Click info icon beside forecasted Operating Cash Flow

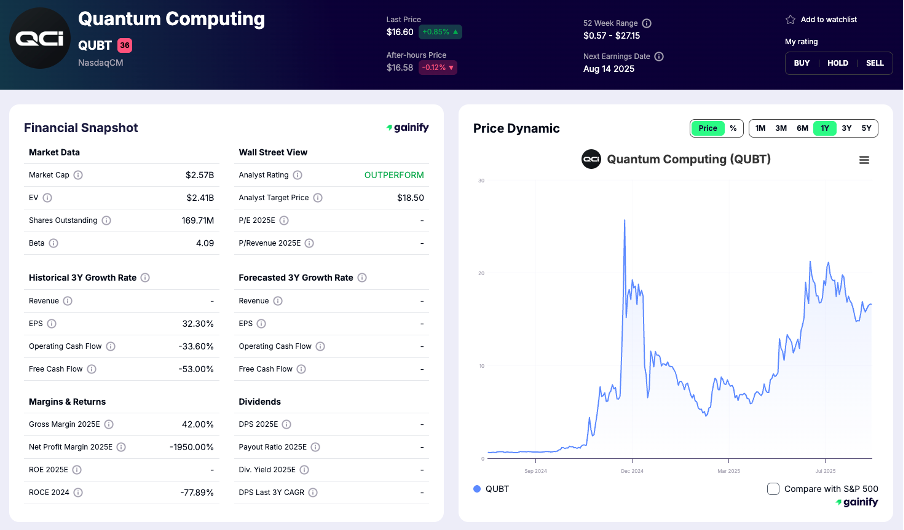320,346
